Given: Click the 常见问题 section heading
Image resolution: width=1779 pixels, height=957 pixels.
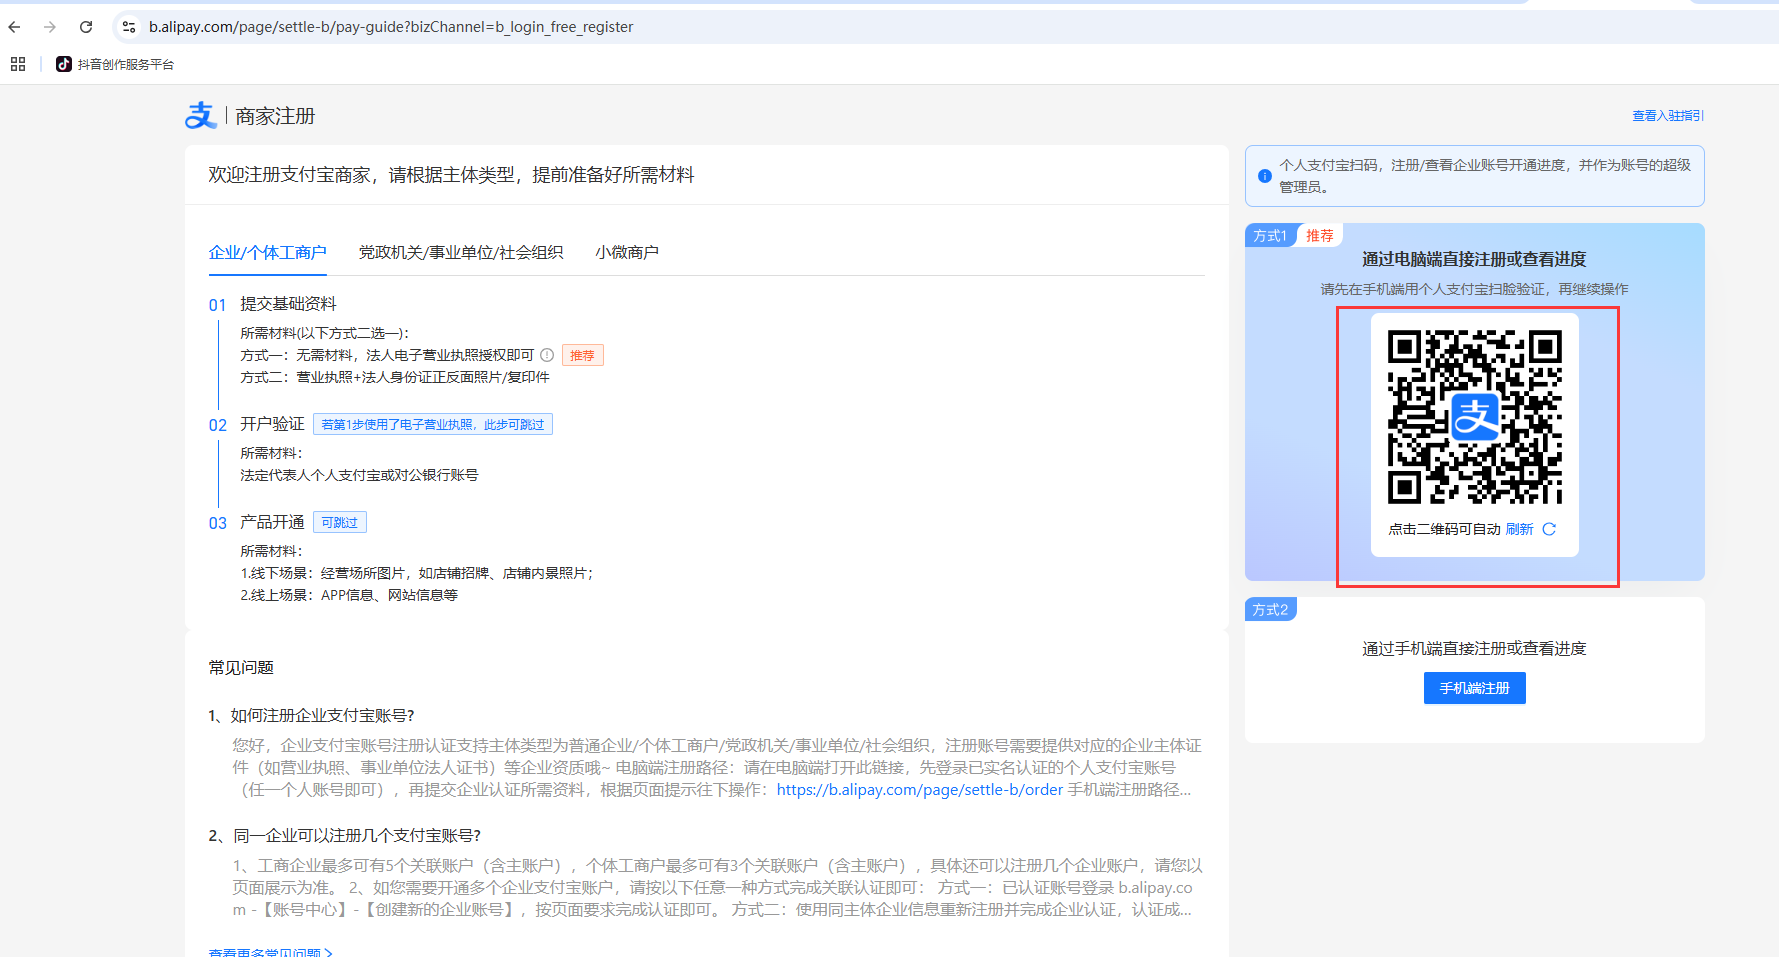Looking at the screenshot, I should pyautogui.click(x=241, y=667).
